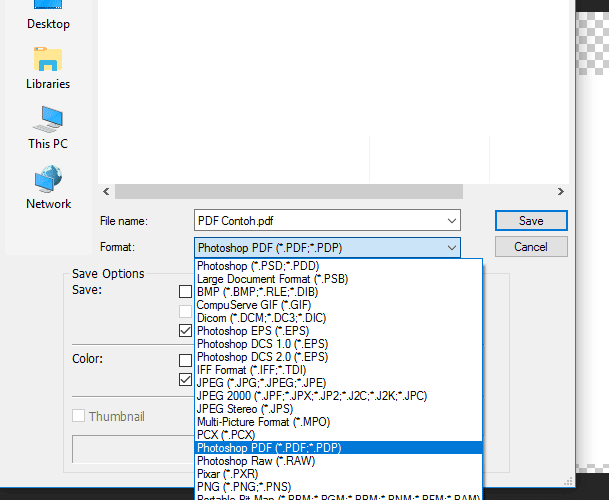The height and width of the screenshot is (500, 609).
Task: Select This PC in the sidebar
Action: (x=48, y=128)
